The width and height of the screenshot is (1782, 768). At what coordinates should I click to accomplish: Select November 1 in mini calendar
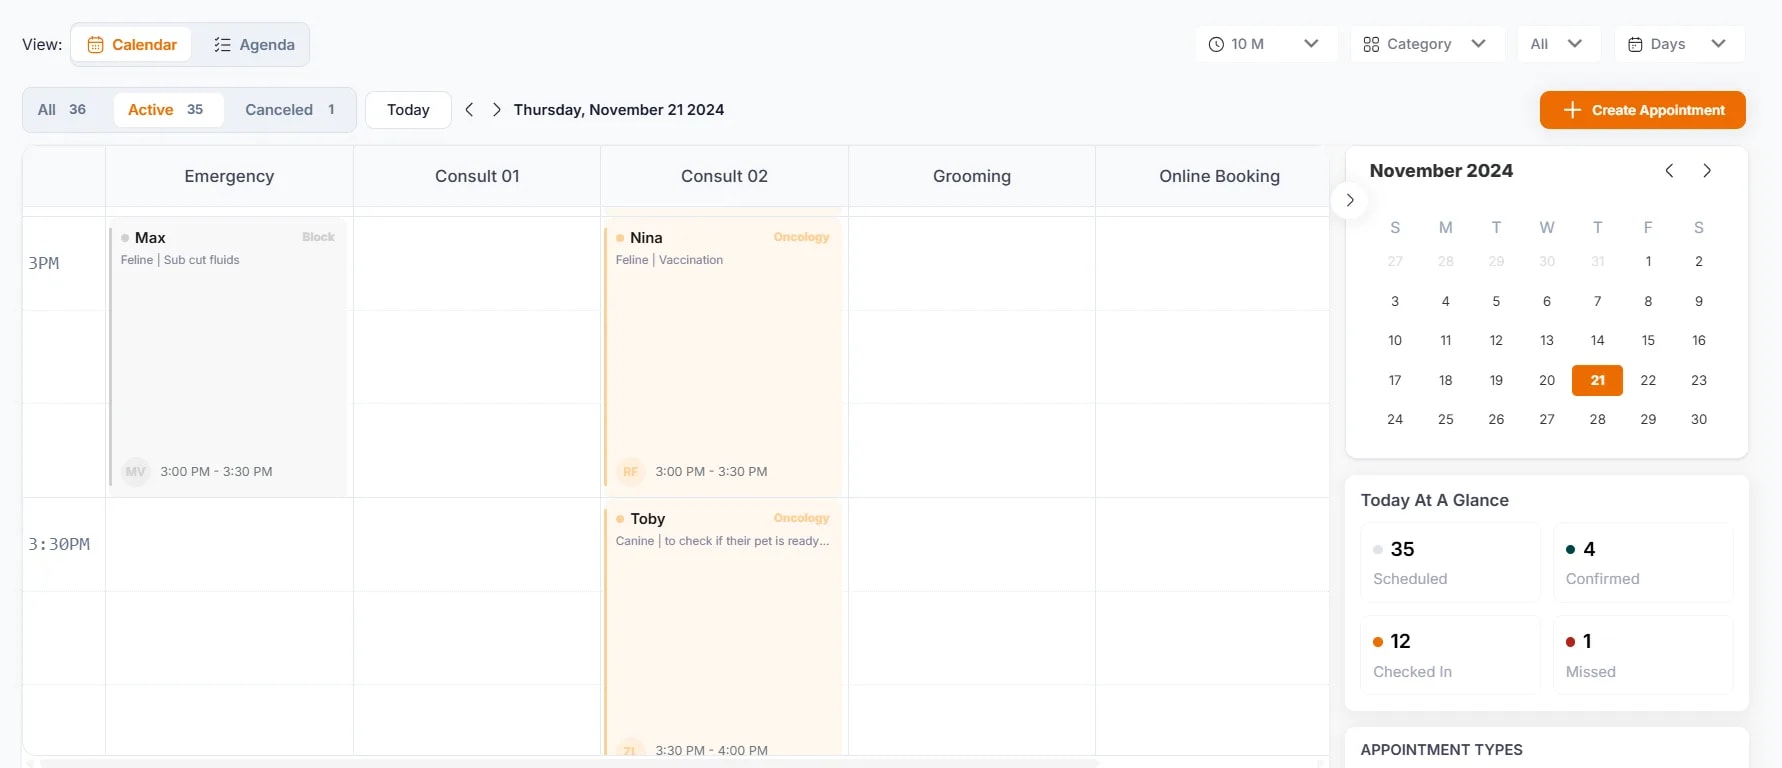[x=1648, y=262]
